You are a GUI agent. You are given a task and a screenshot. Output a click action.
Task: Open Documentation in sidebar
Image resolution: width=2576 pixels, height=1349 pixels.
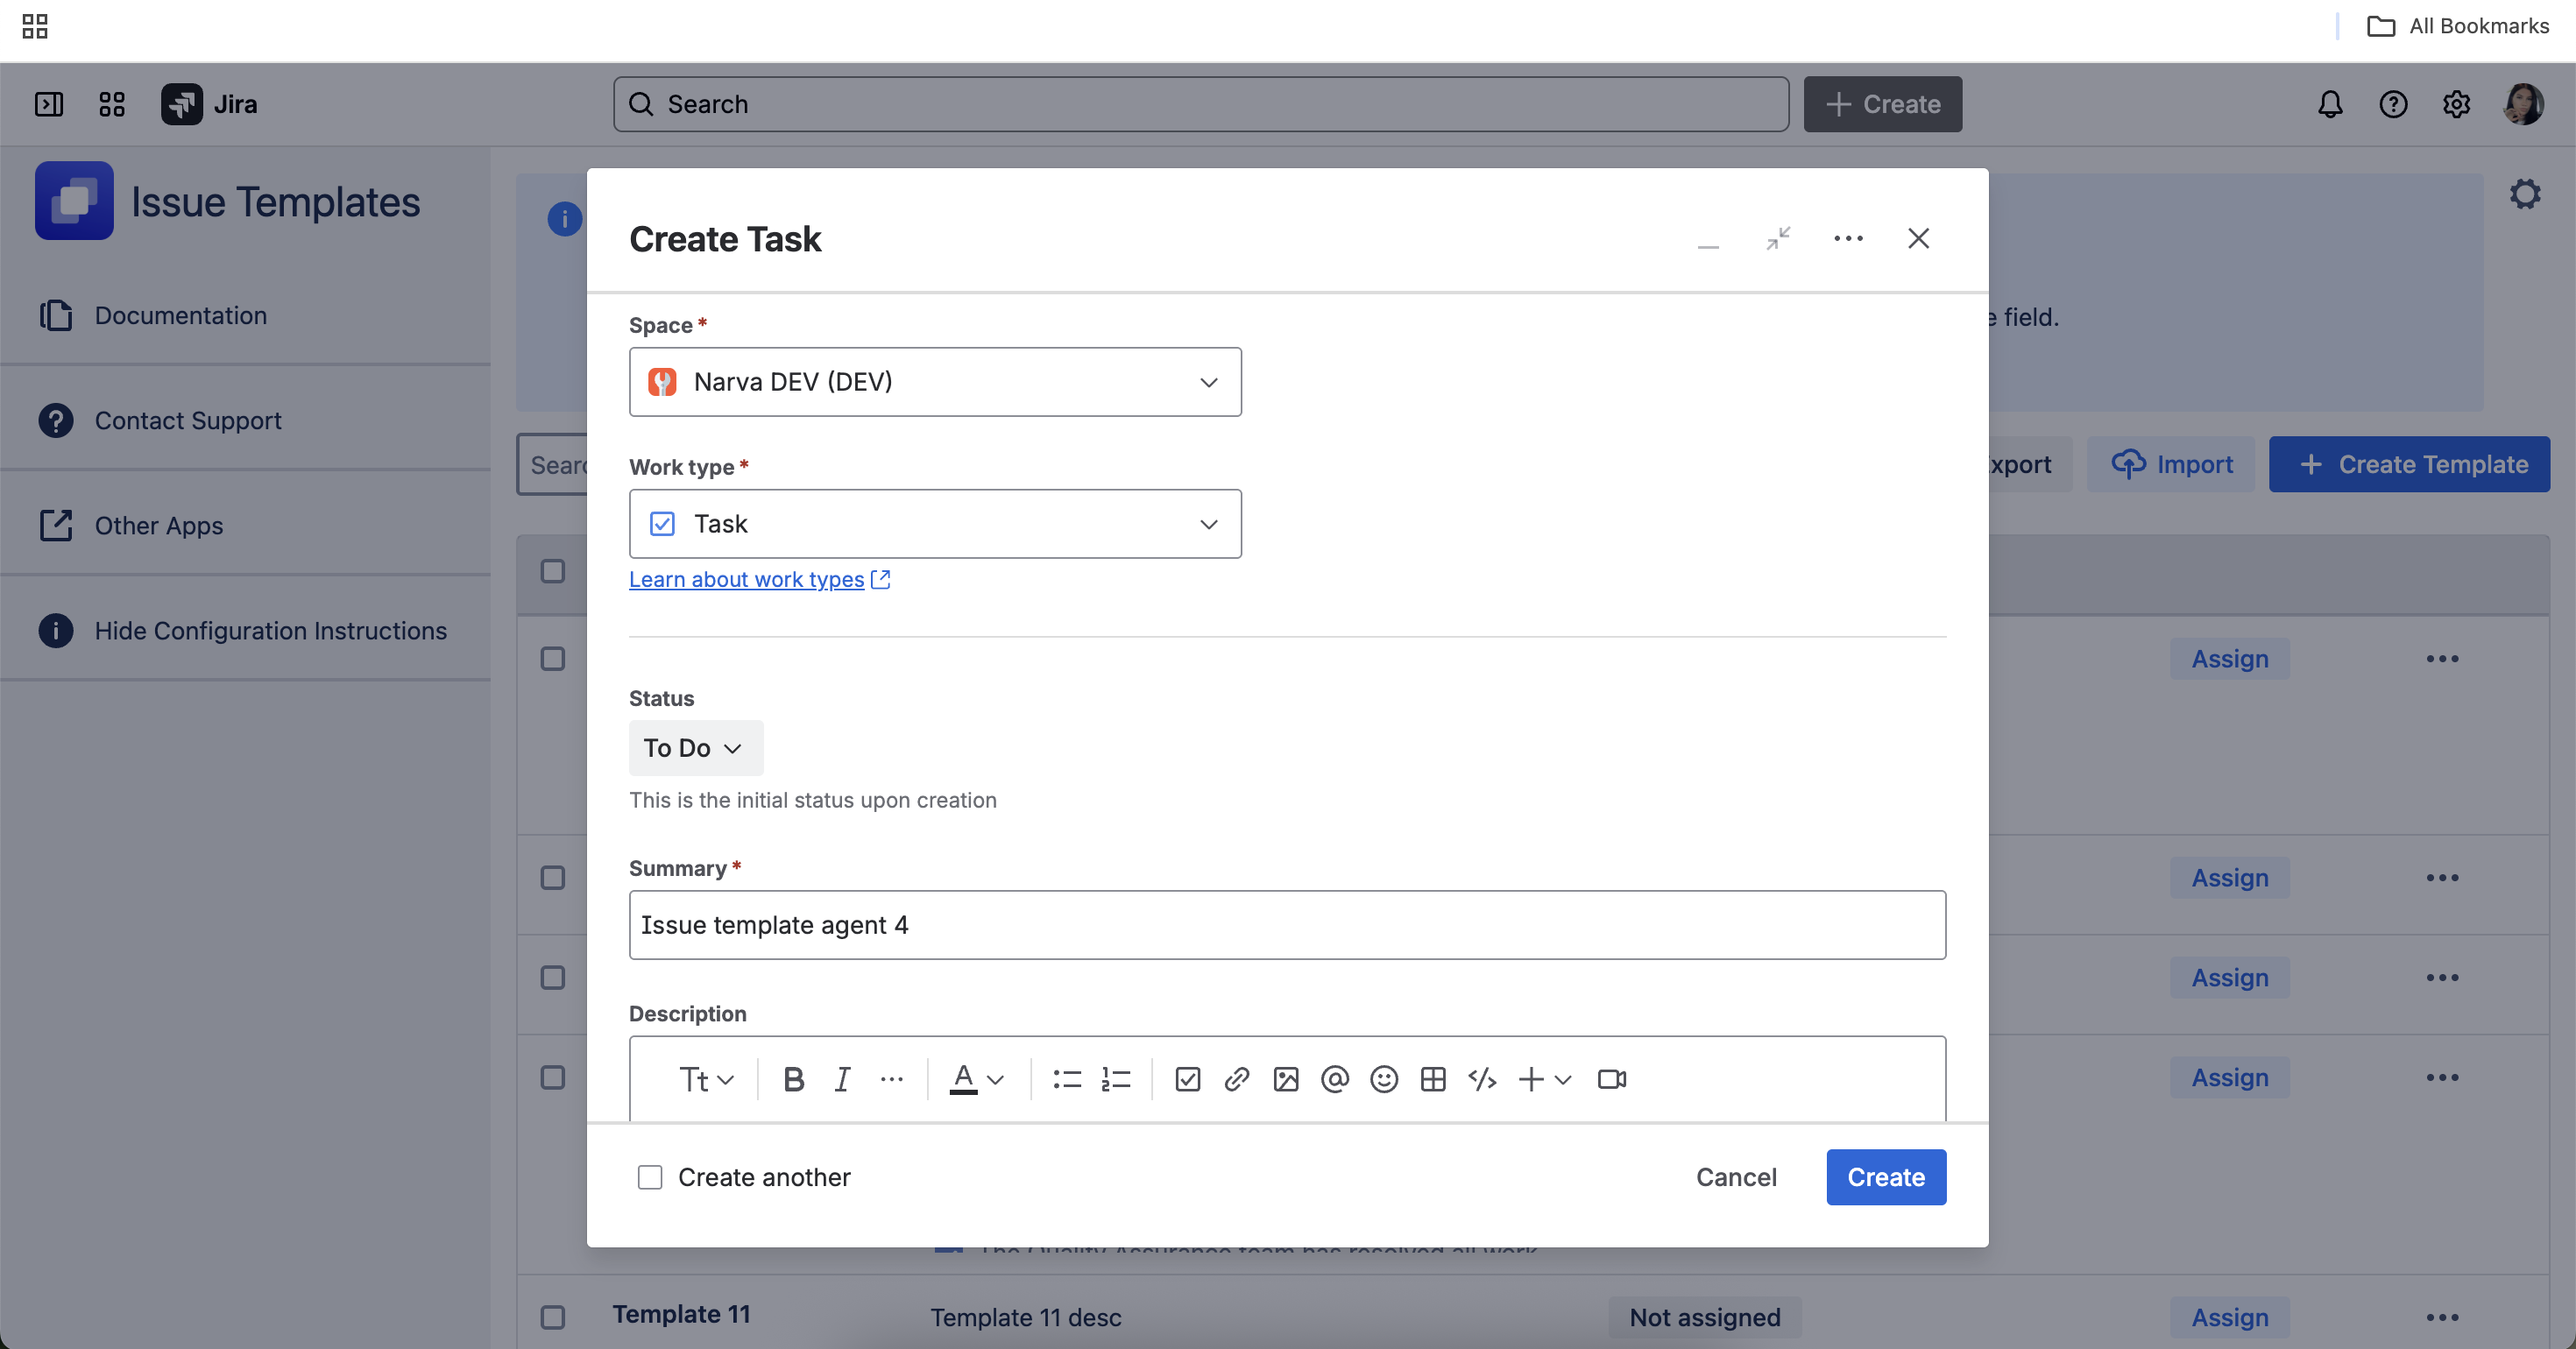pos(180,315)
